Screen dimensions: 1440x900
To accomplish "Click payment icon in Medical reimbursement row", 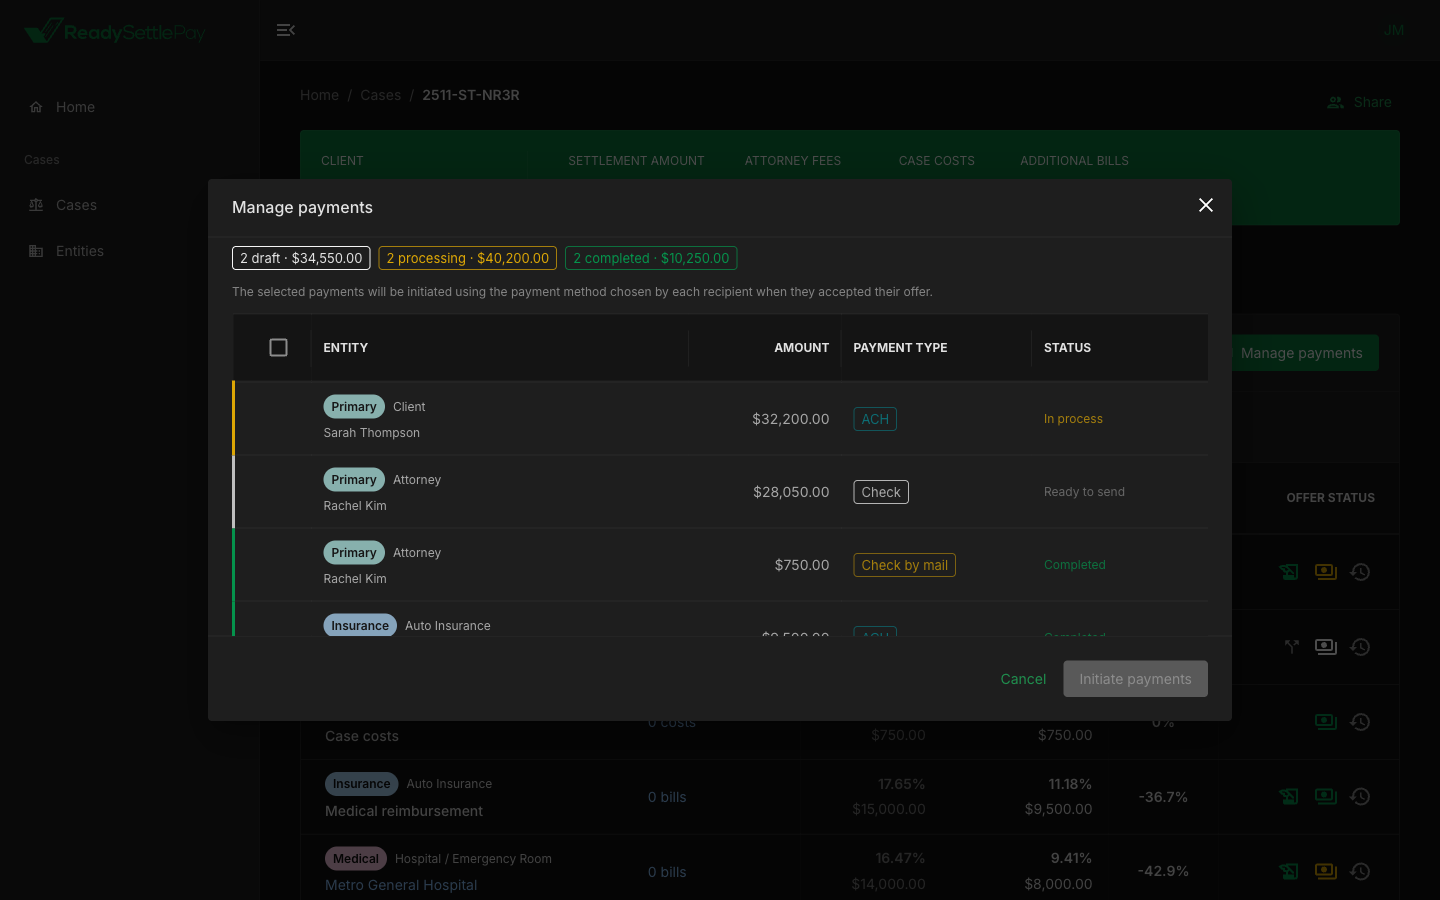I will pyautogui.click(x=1326, y=796).
